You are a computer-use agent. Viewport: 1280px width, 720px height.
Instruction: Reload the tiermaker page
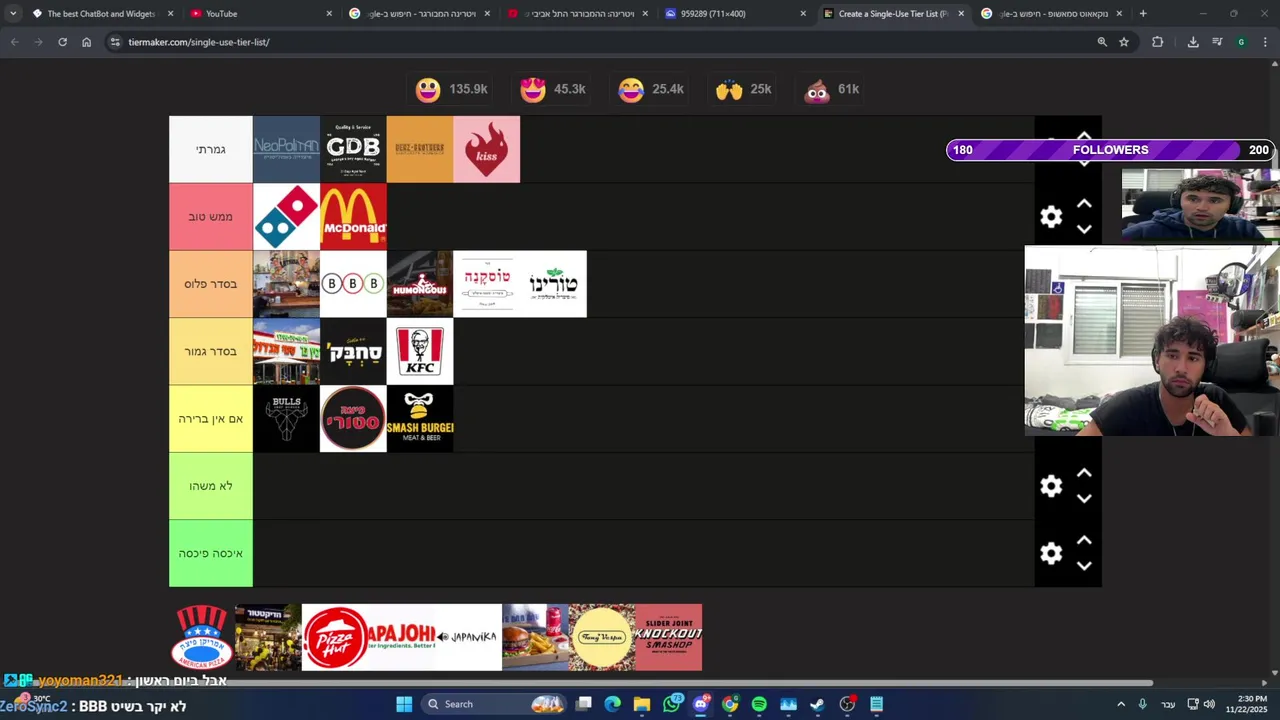(62, 42)
